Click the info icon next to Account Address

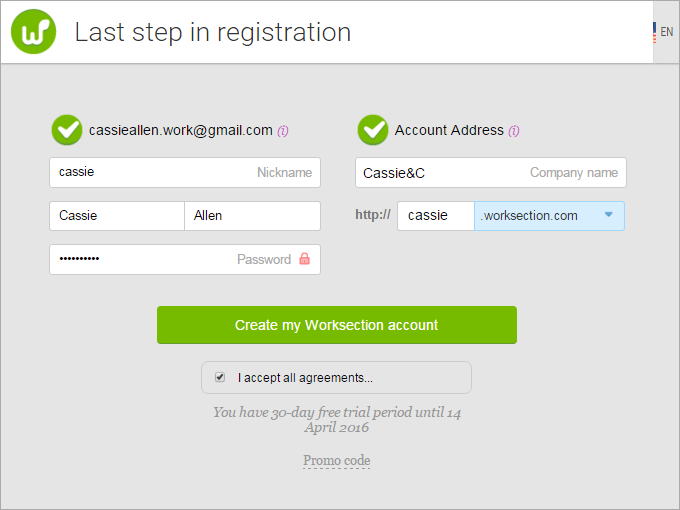click(x=514, y=131)
